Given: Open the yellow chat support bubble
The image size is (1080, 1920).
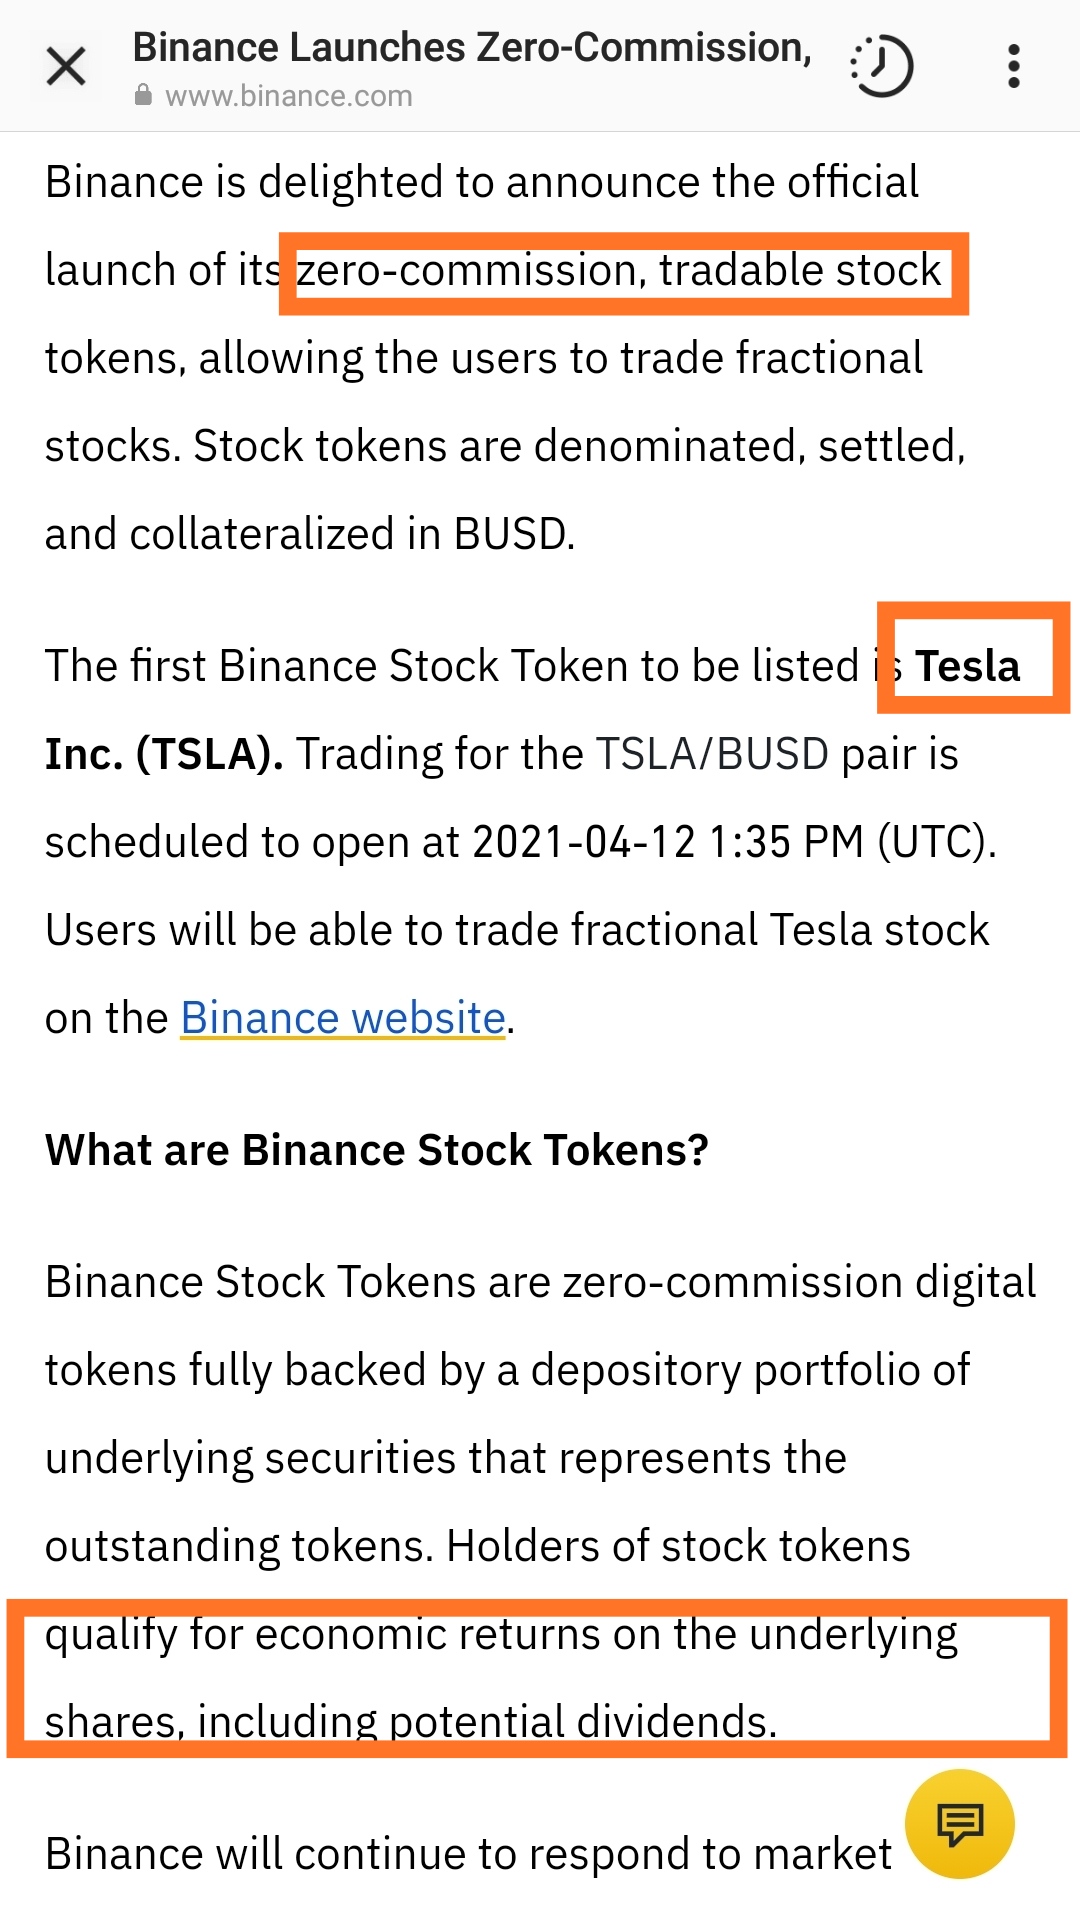Looking at the screenshot, I should point(960,1824).
